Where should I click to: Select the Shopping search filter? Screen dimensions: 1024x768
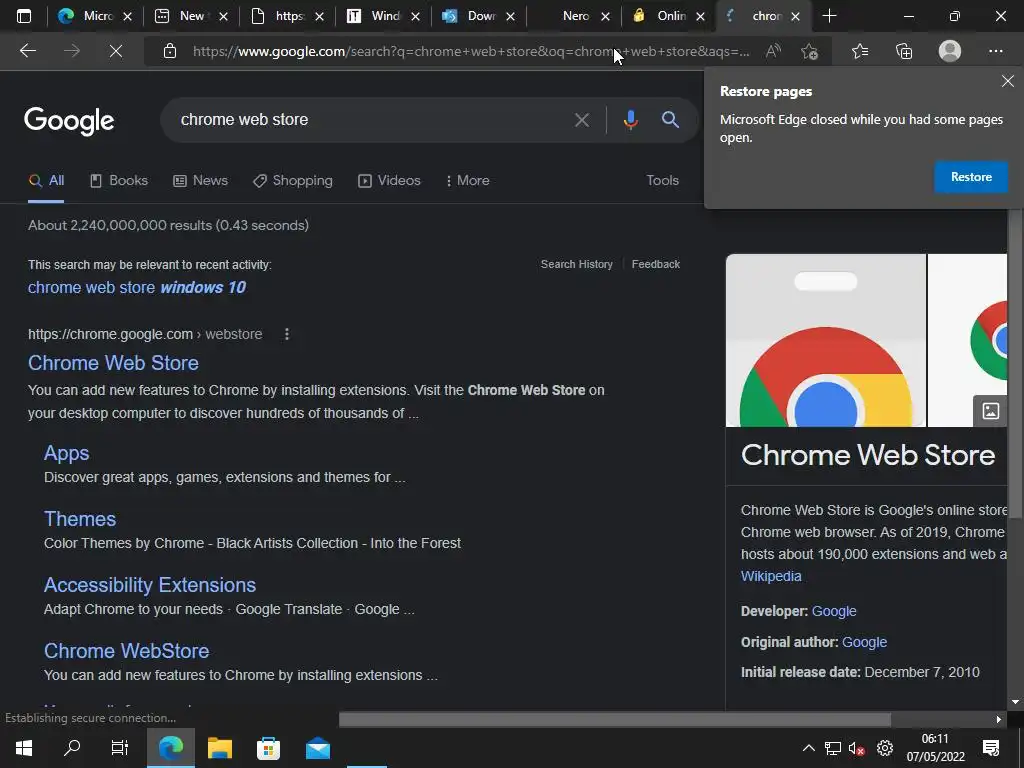tap(293, 181)
